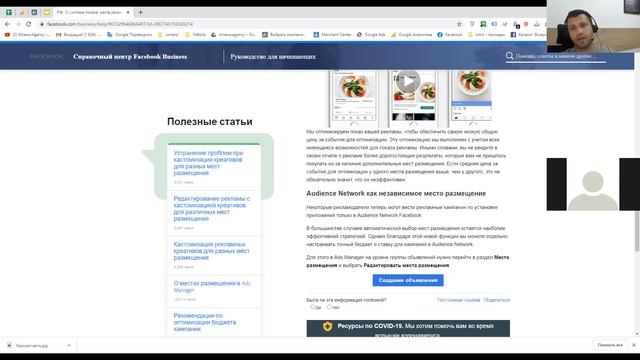Expand the downloaded file options chevron
The width and height of the screenshot is (640, 360).
click(69, 345)
